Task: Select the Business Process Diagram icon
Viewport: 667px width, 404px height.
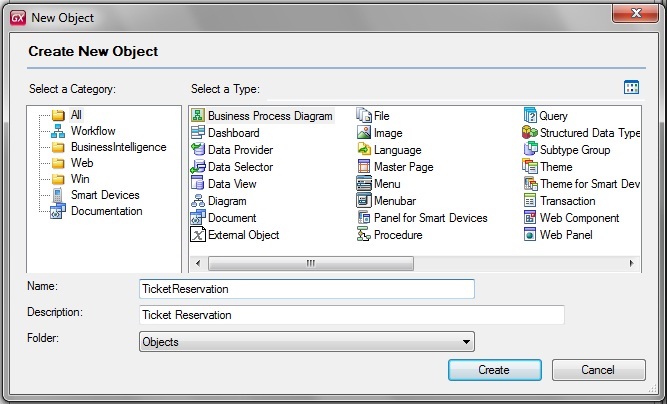Action: tap(198, 116)
